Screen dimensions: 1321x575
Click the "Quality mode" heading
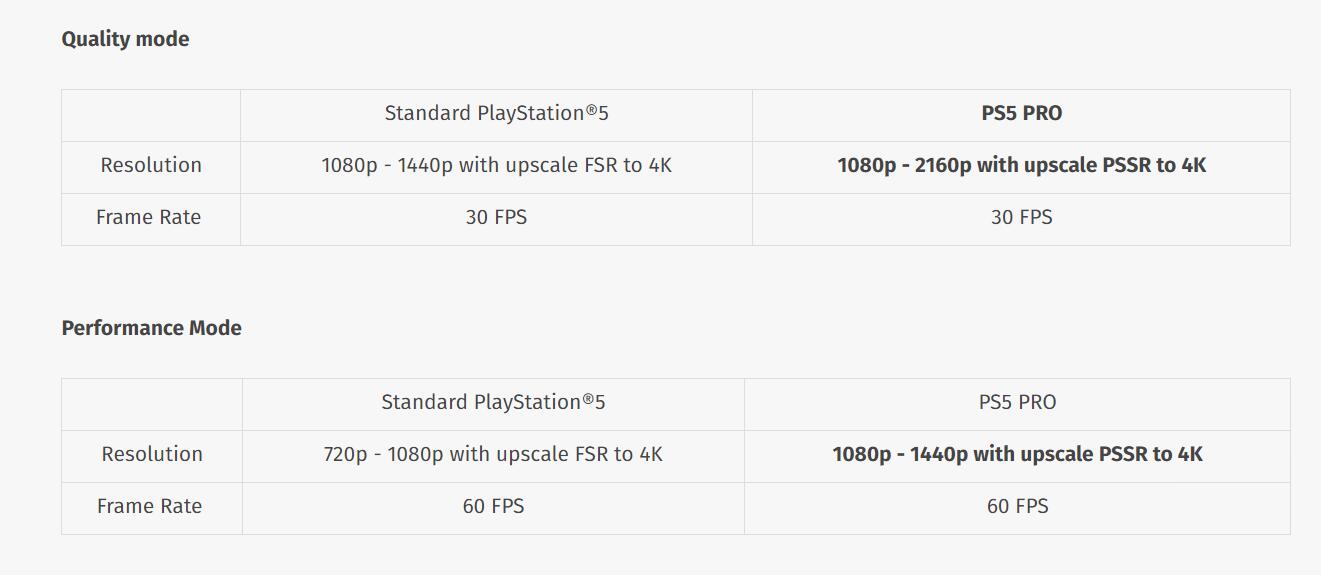tap(125, 39)
